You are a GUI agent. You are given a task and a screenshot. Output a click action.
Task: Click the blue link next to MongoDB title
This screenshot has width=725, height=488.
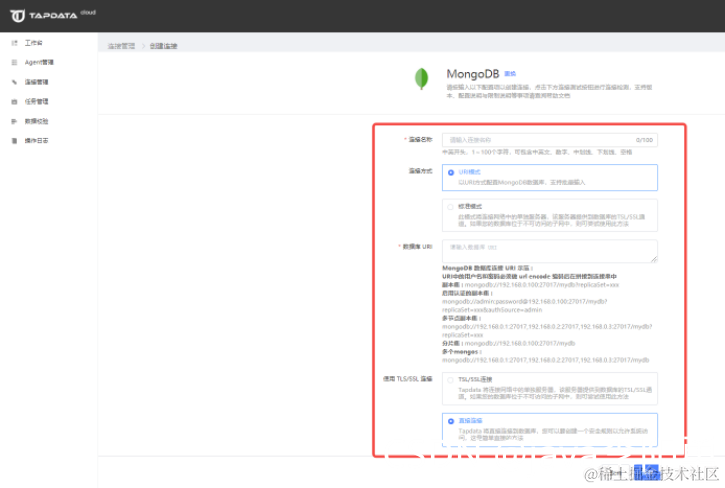[x=510, y=74]
